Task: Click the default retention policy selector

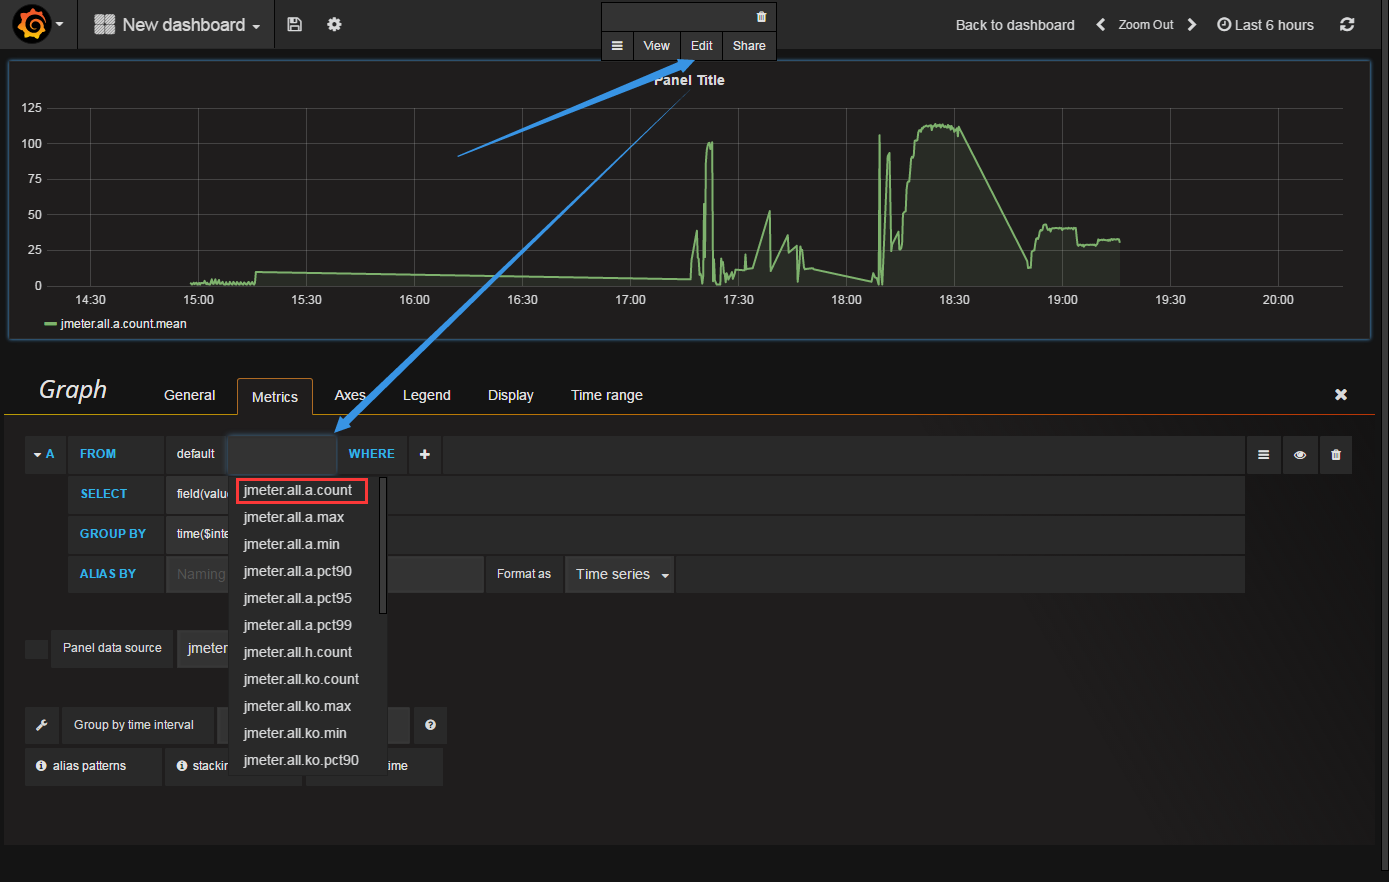Action: point(196,454)
